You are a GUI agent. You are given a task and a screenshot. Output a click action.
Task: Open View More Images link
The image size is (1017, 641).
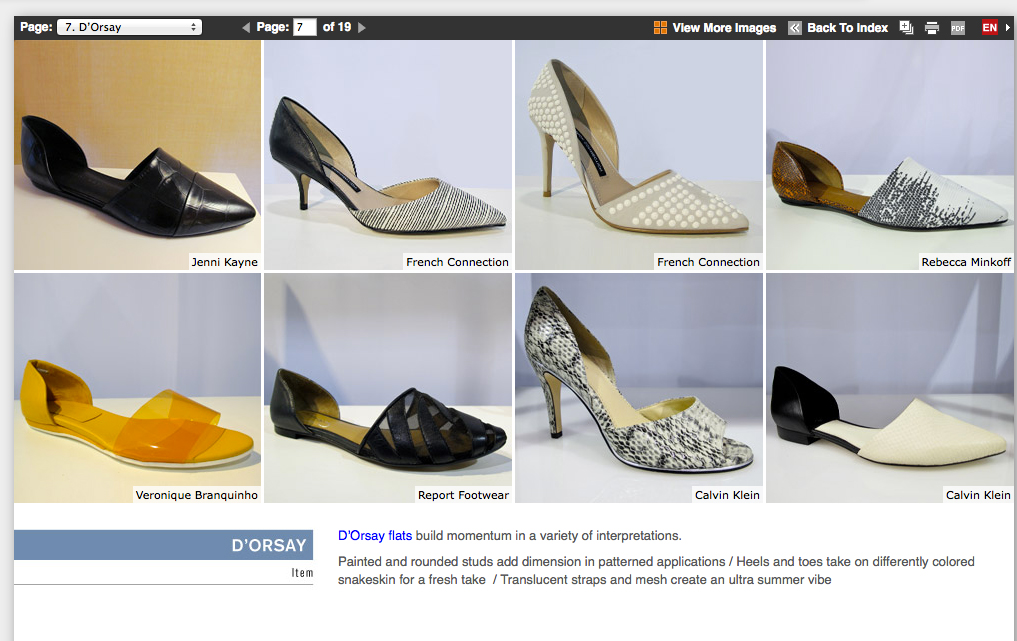(724, 28)
